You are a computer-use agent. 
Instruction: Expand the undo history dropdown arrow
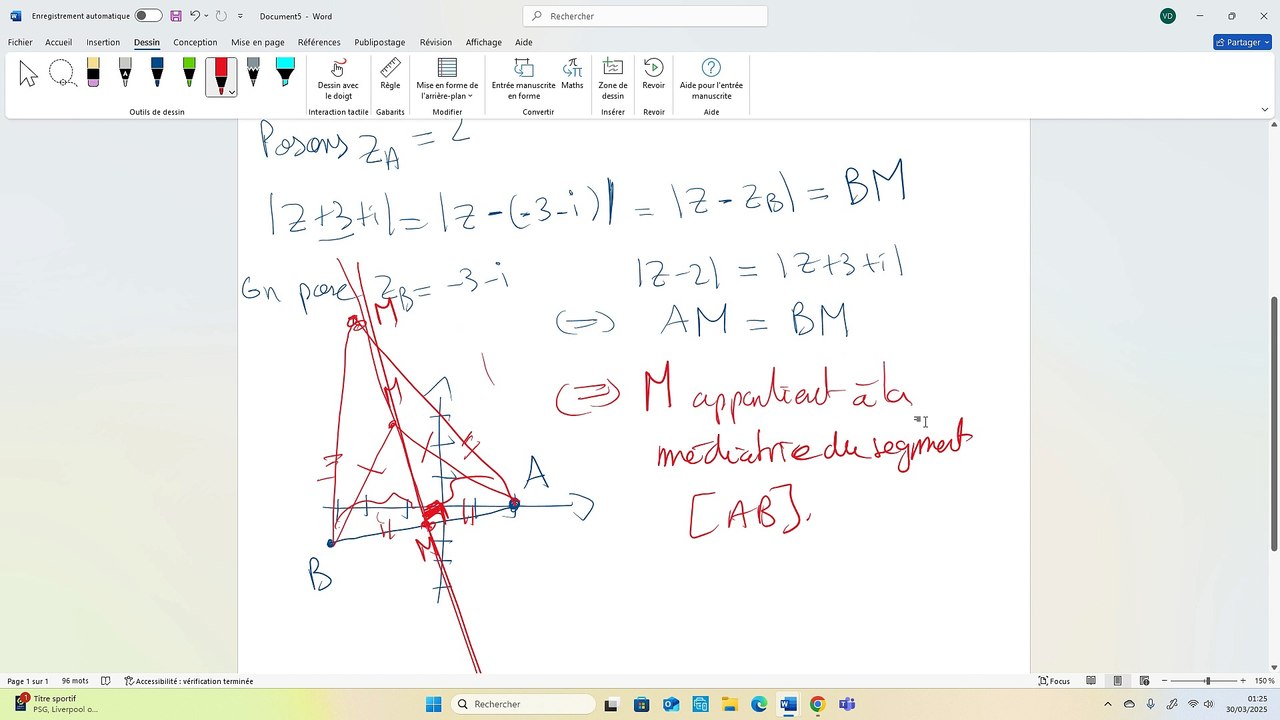tap(207, 16)
